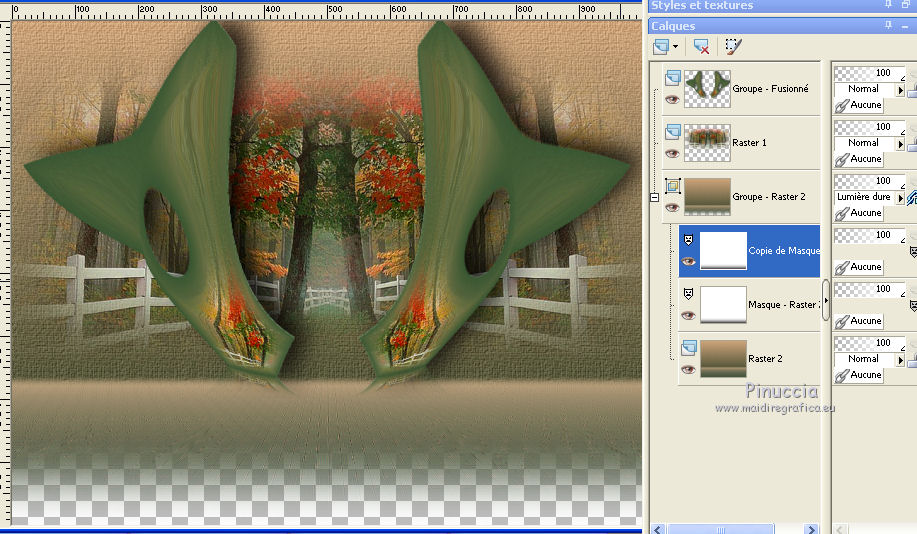
Task: Toggle visibility of Raster 1 layer
Action: tap(672, 154)
